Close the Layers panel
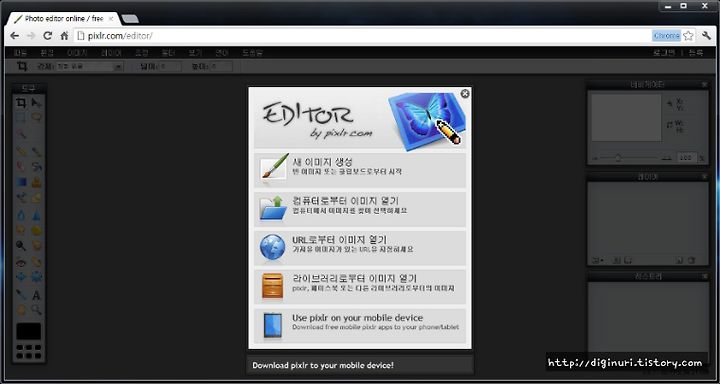The image size is (720, 384). [704, 177]
